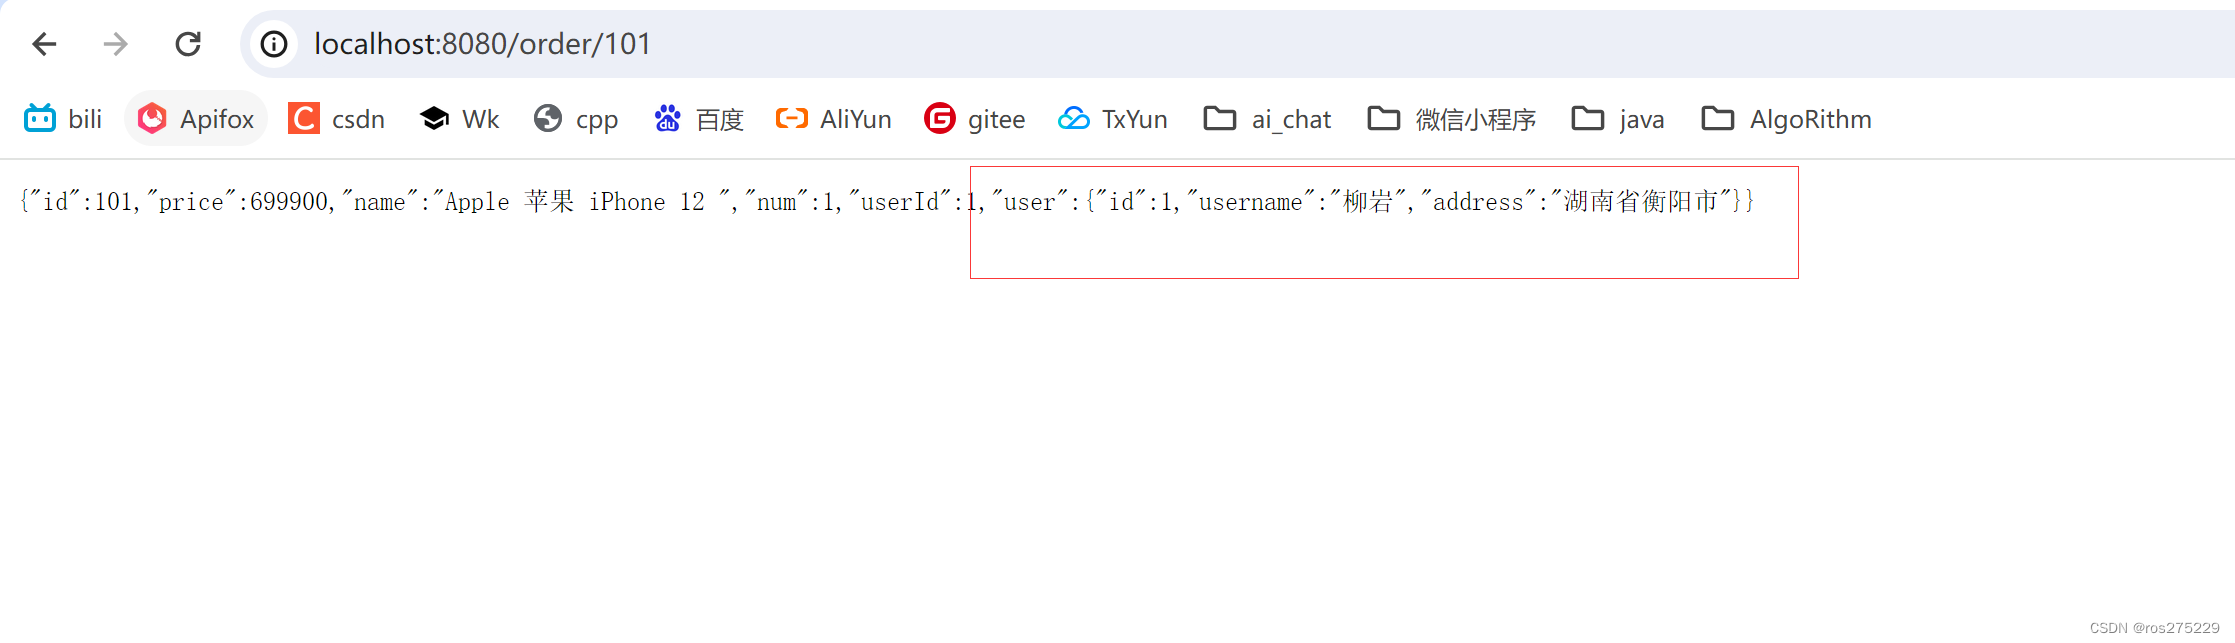Click the "price":699900 value in JSON
Screen dimensions: 2235x643
238,202
